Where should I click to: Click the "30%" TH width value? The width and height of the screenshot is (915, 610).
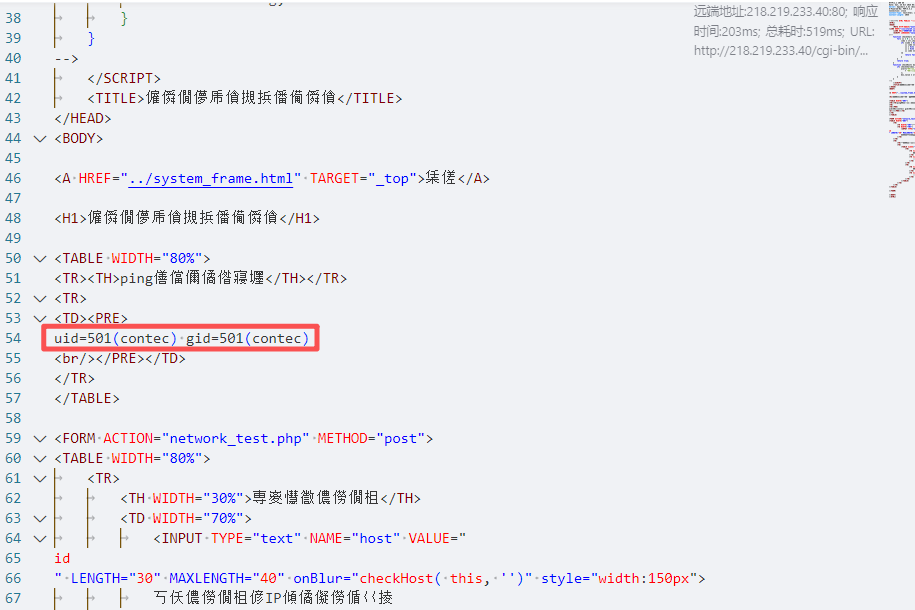223,499
